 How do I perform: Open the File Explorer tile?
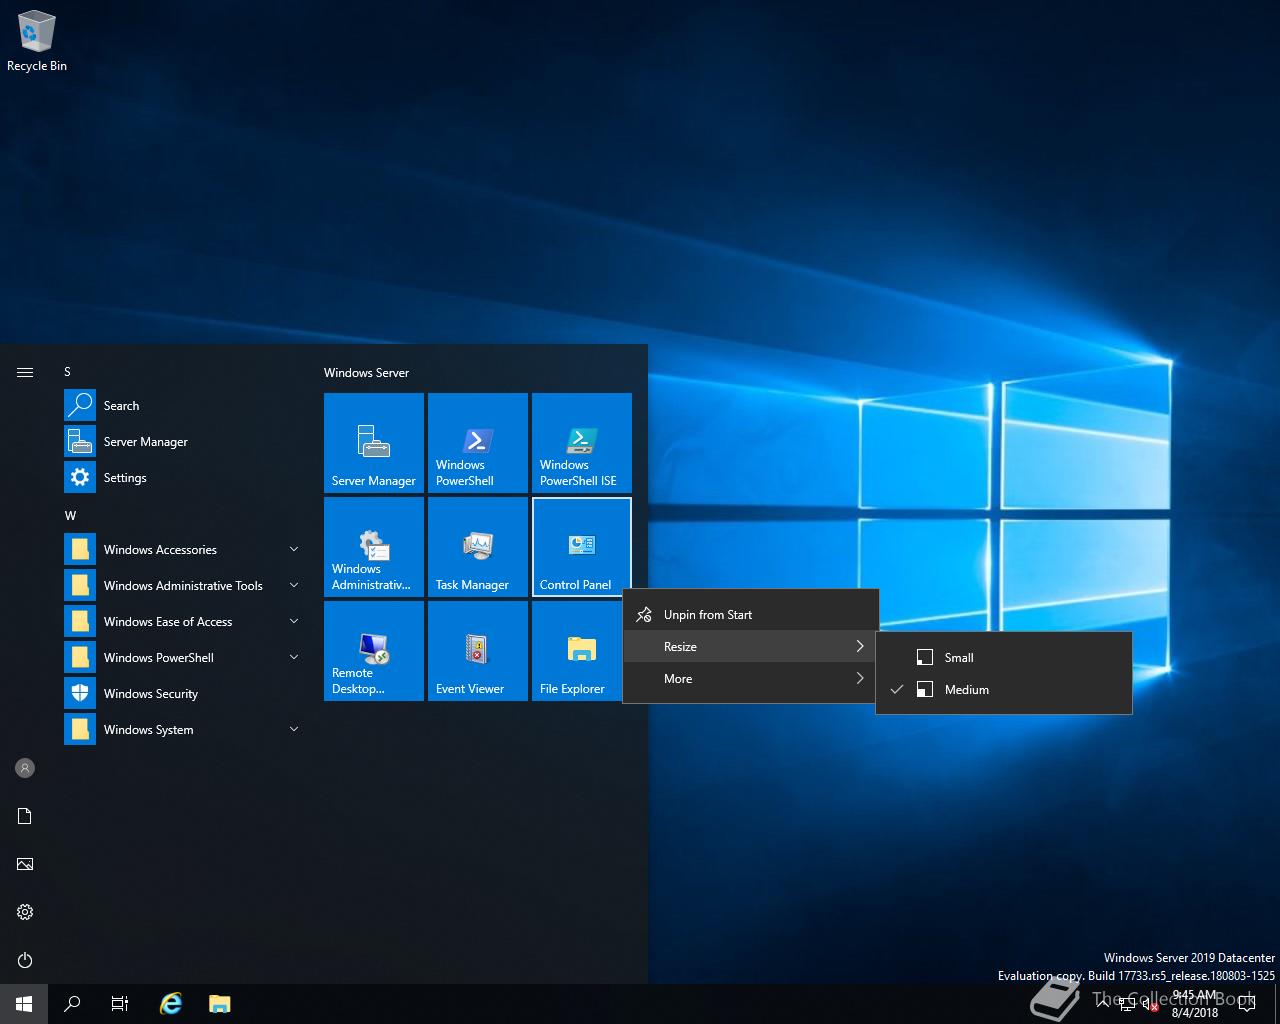577,651
